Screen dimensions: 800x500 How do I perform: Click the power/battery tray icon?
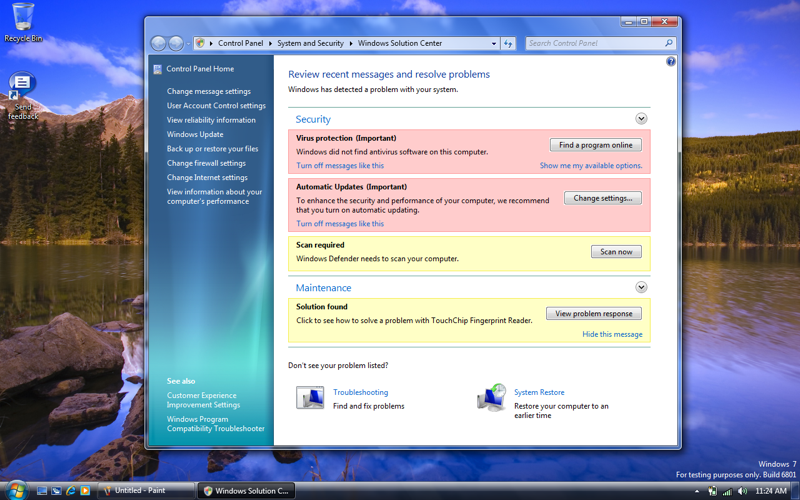pyautogui.click(x=712, y=491)
